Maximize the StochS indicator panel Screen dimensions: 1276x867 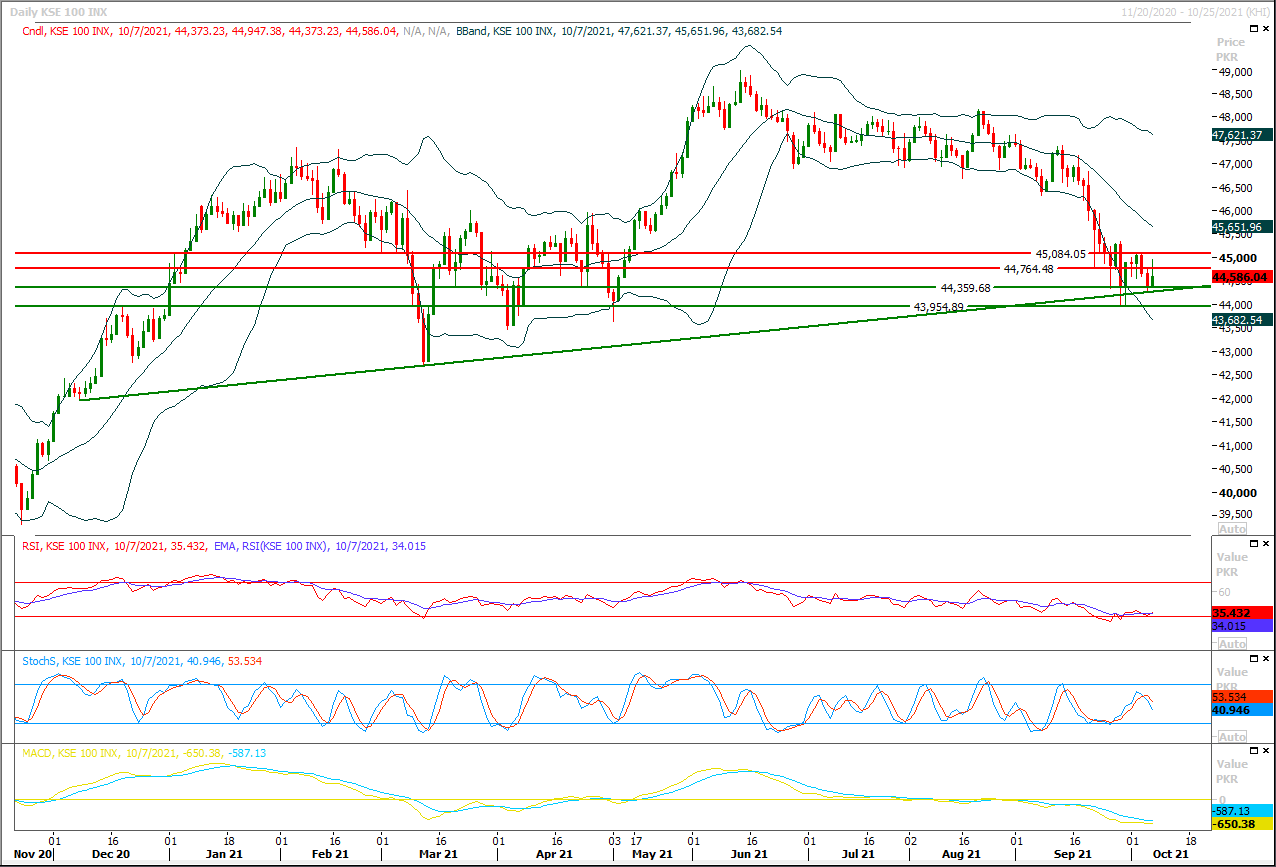click(1255, 658)
